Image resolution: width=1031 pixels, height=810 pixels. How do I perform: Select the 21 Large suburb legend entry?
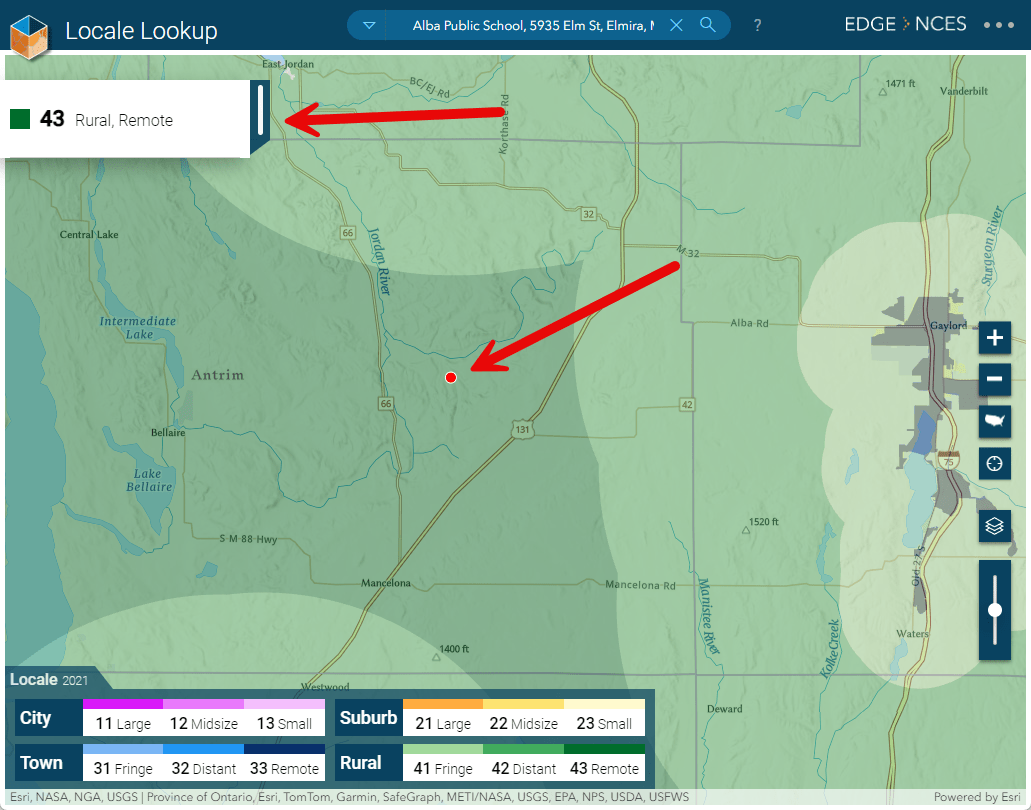click(443, 717)
